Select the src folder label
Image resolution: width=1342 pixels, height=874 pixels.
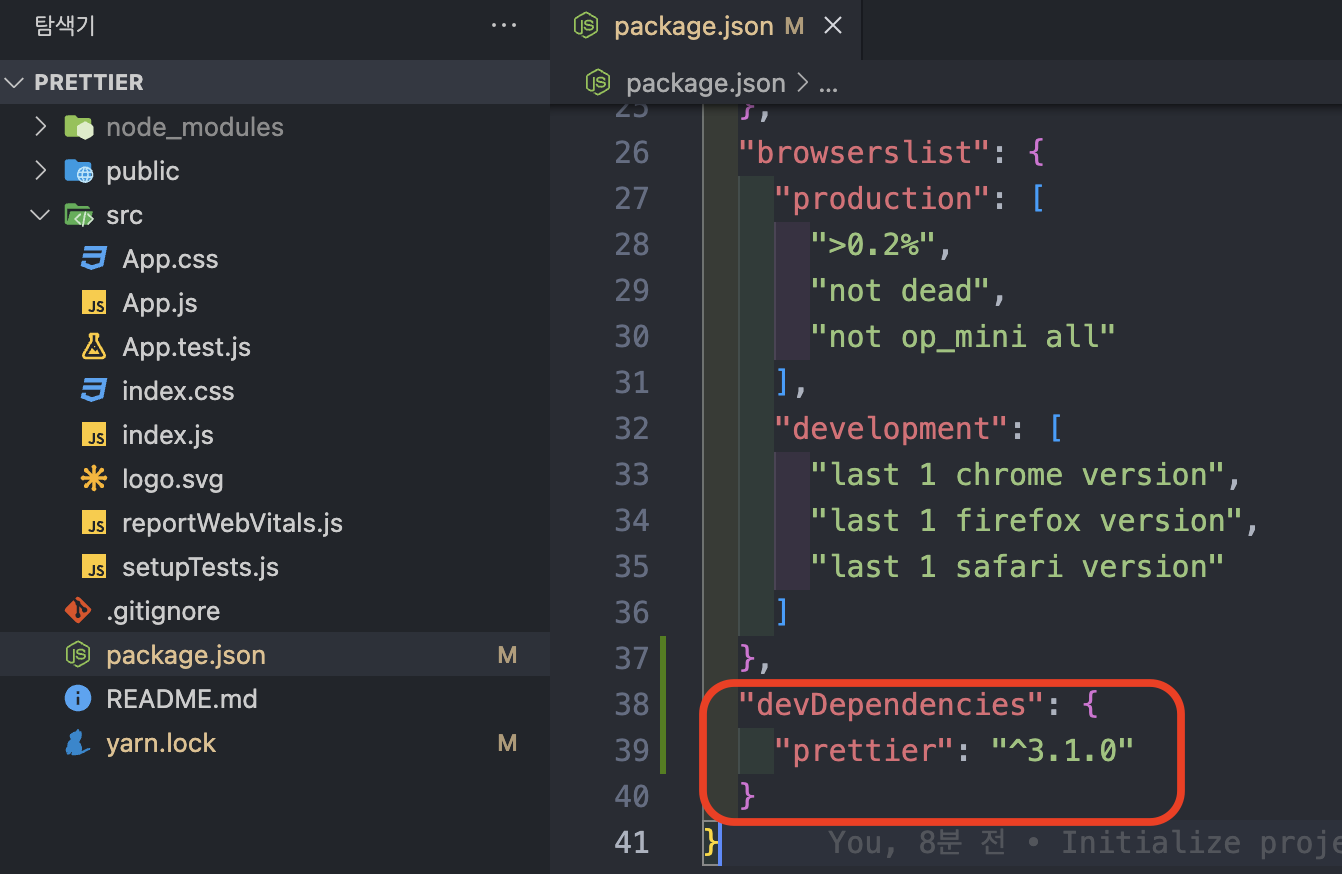[124, 215]
